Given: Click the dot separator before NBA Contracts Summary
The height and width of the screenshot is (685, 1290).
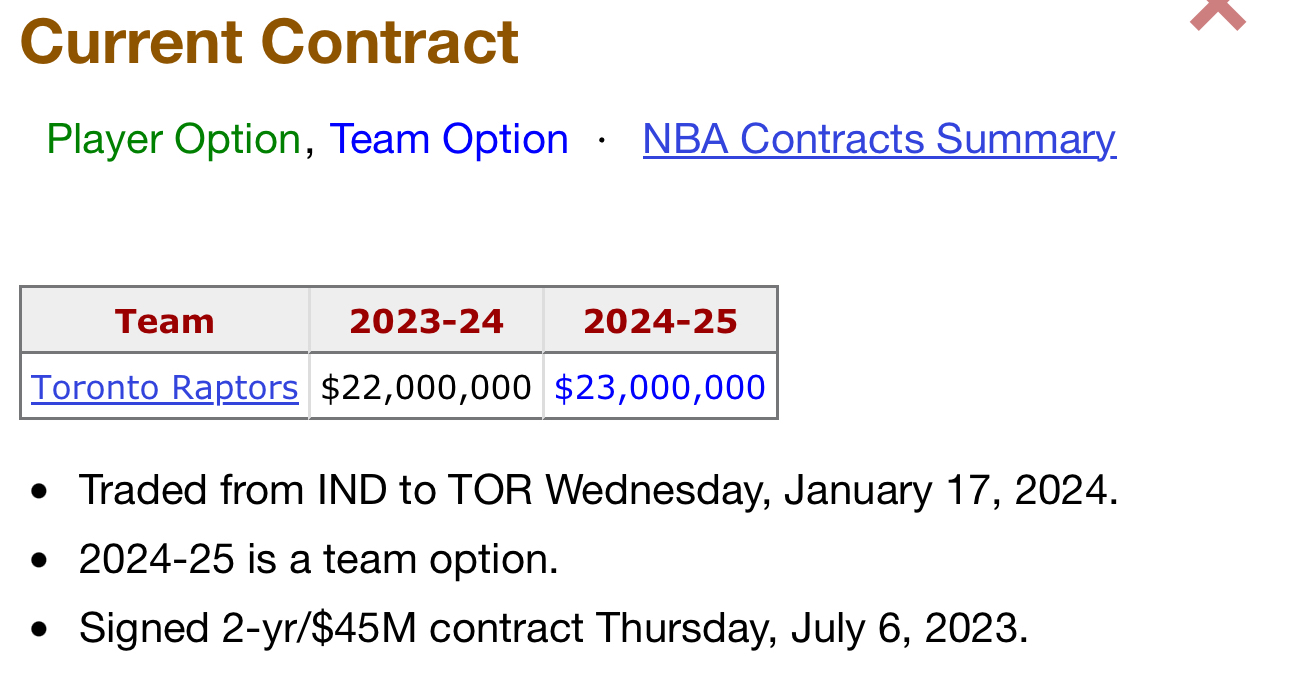Looking at the screenshot, I should pos(602,140).
